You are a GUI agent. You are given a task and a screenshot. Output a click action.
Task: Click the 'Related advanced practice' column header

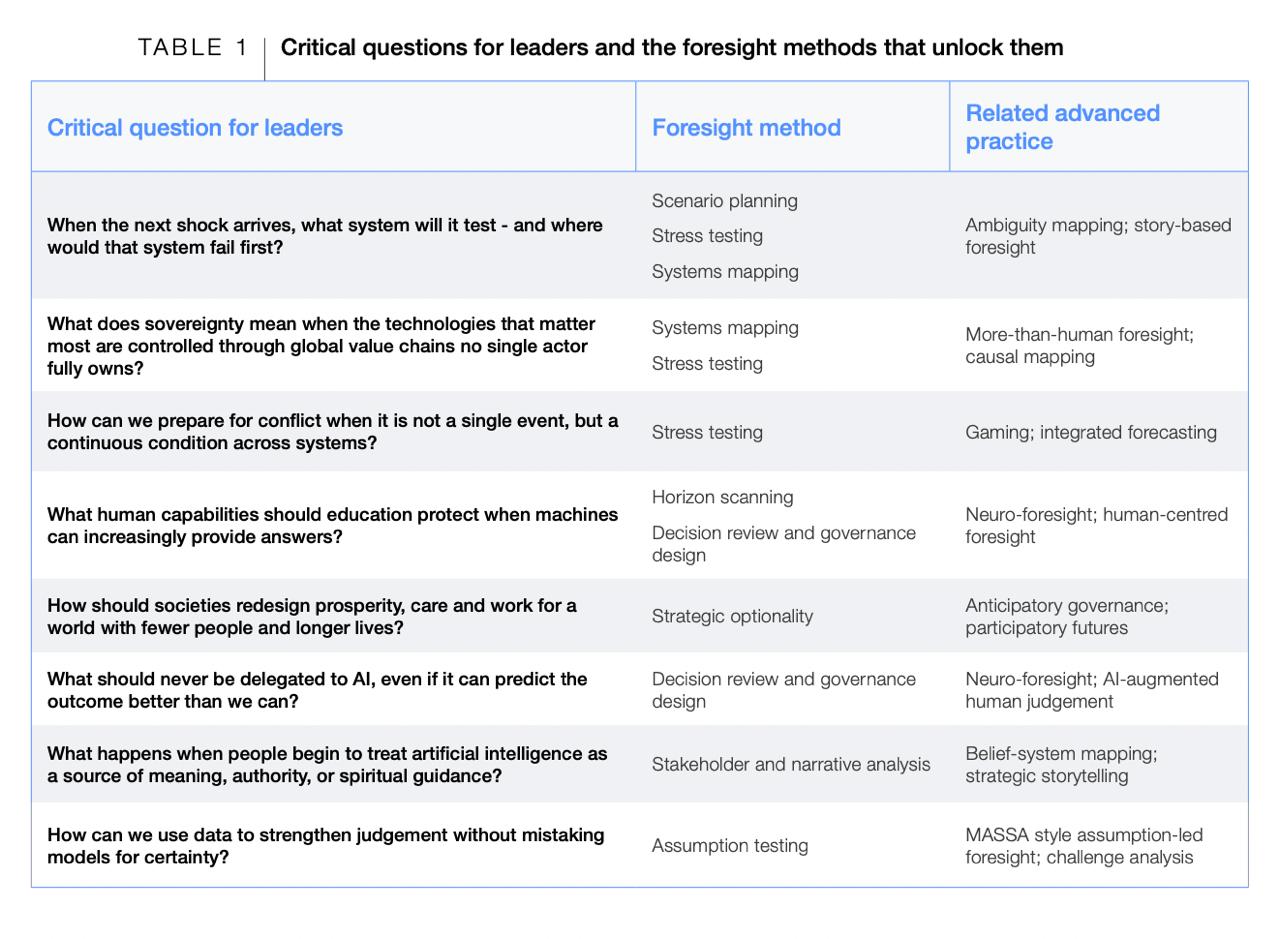pos(1062,127)
